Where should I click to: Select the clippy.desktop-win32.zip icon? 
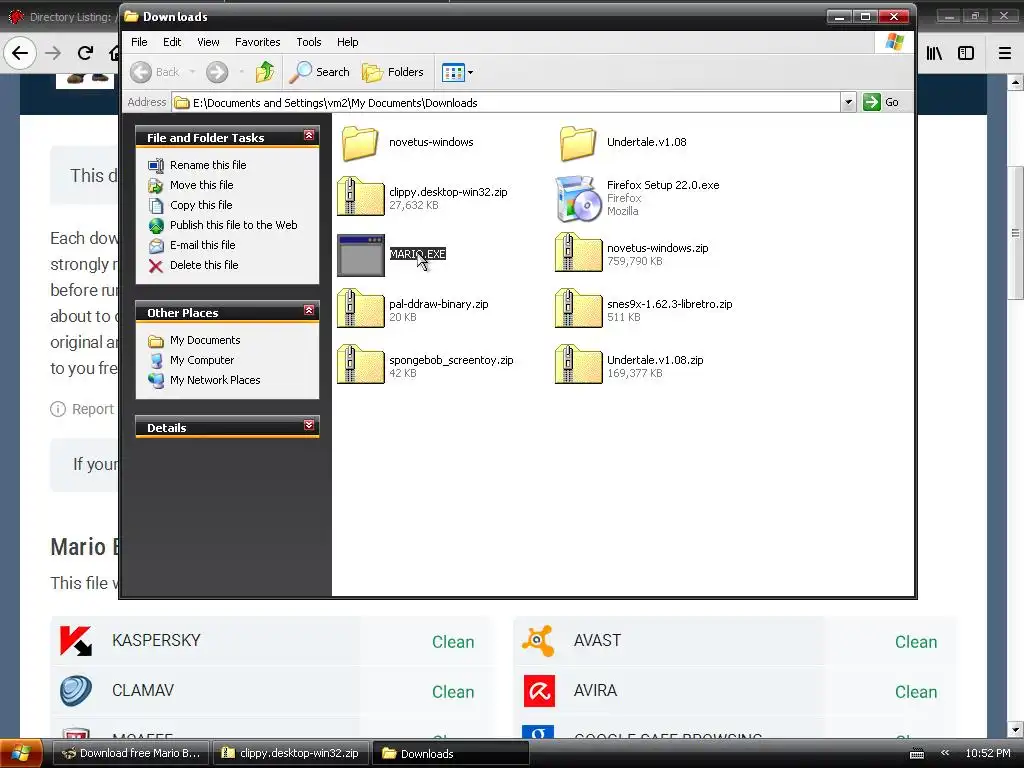pos(360,197)
